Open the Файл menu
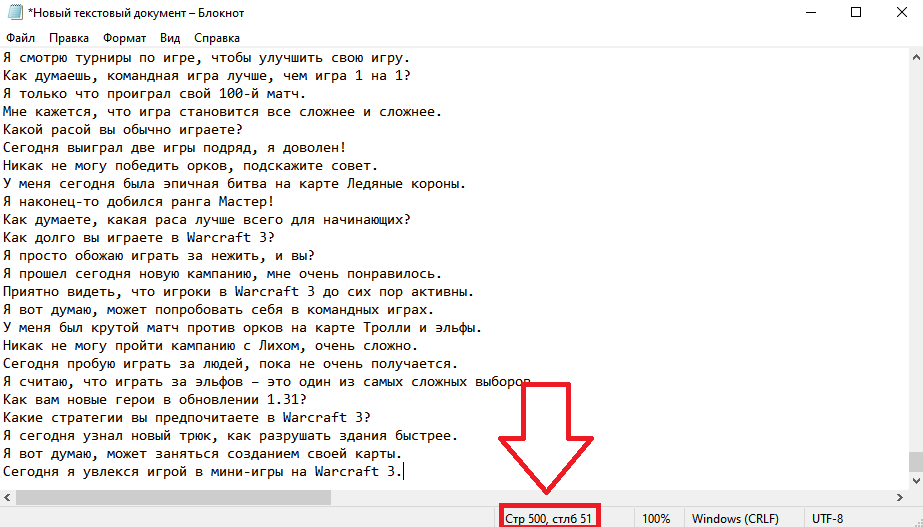 [x=20, y=38]
